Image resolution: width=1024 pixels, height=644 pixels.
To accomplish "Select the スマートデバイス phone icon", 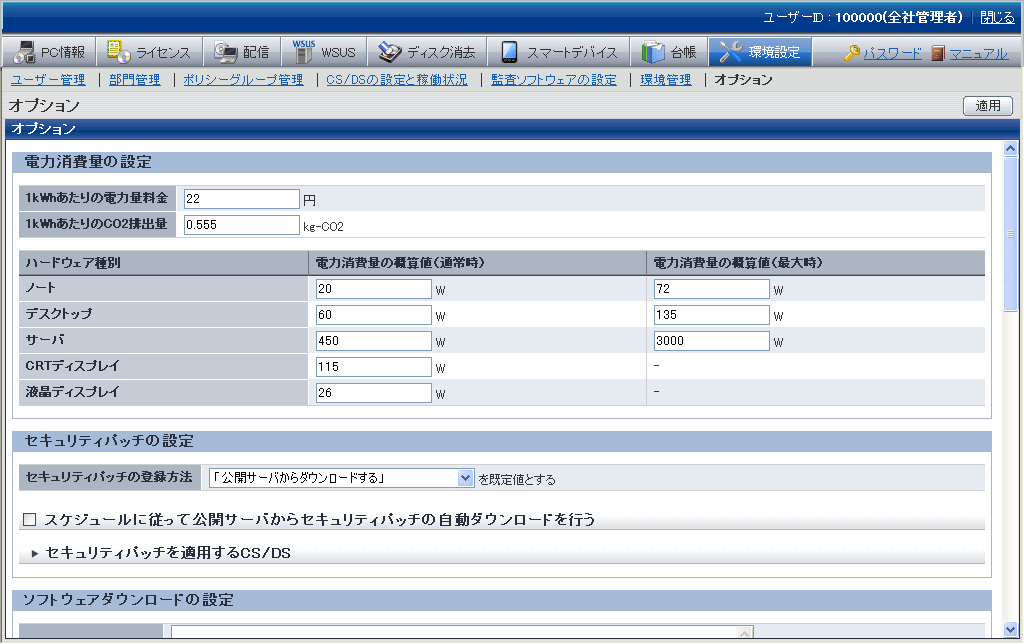I will 509,53.
